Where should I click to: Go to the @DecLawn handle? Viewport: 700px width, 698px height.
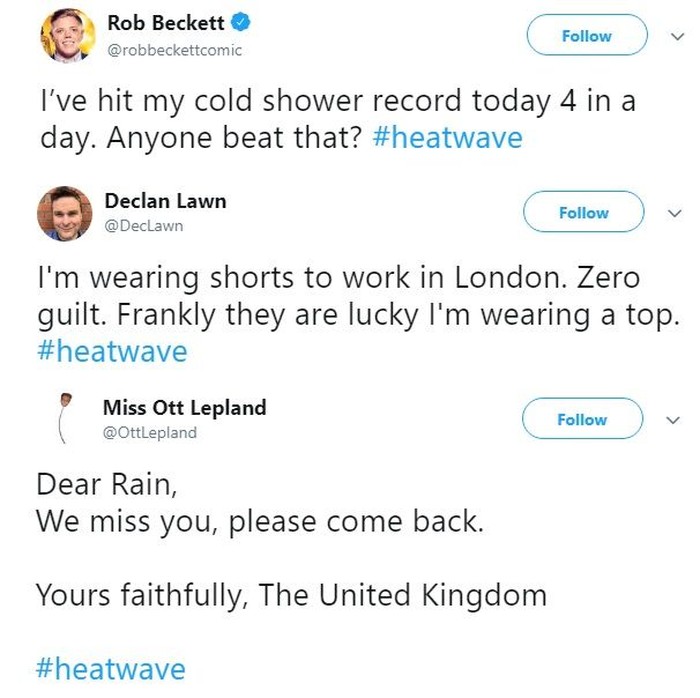coord(144,226)
